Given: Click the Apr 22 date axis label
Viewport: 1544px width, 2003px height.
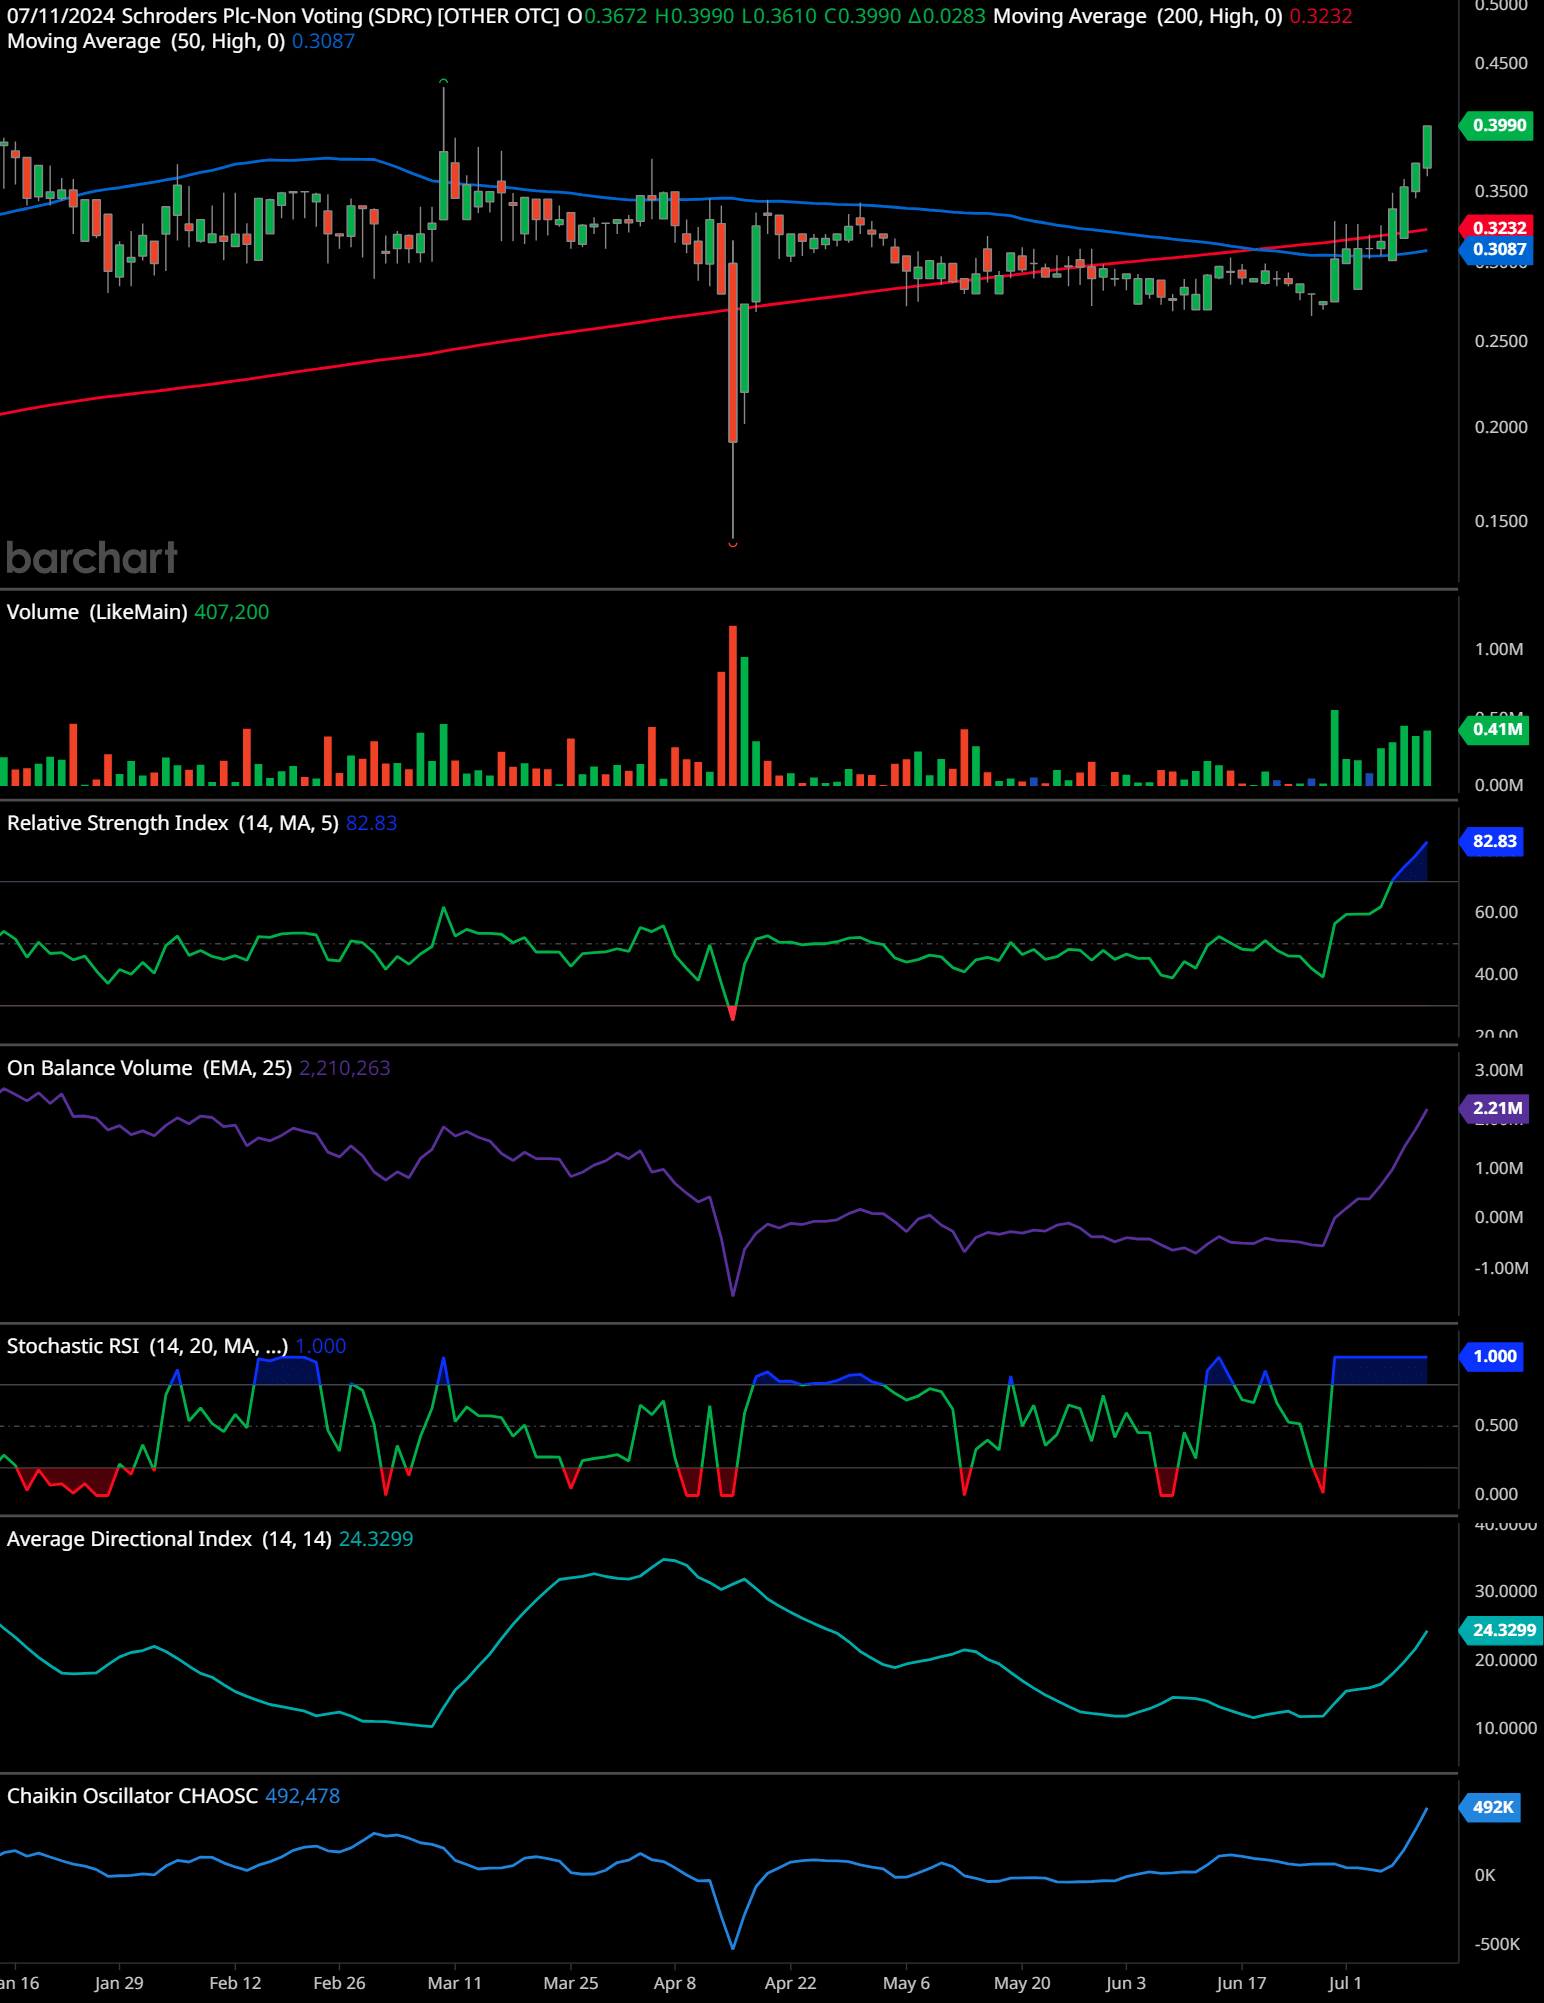Looking at the screenshot, I should (x=790, y=1983).
